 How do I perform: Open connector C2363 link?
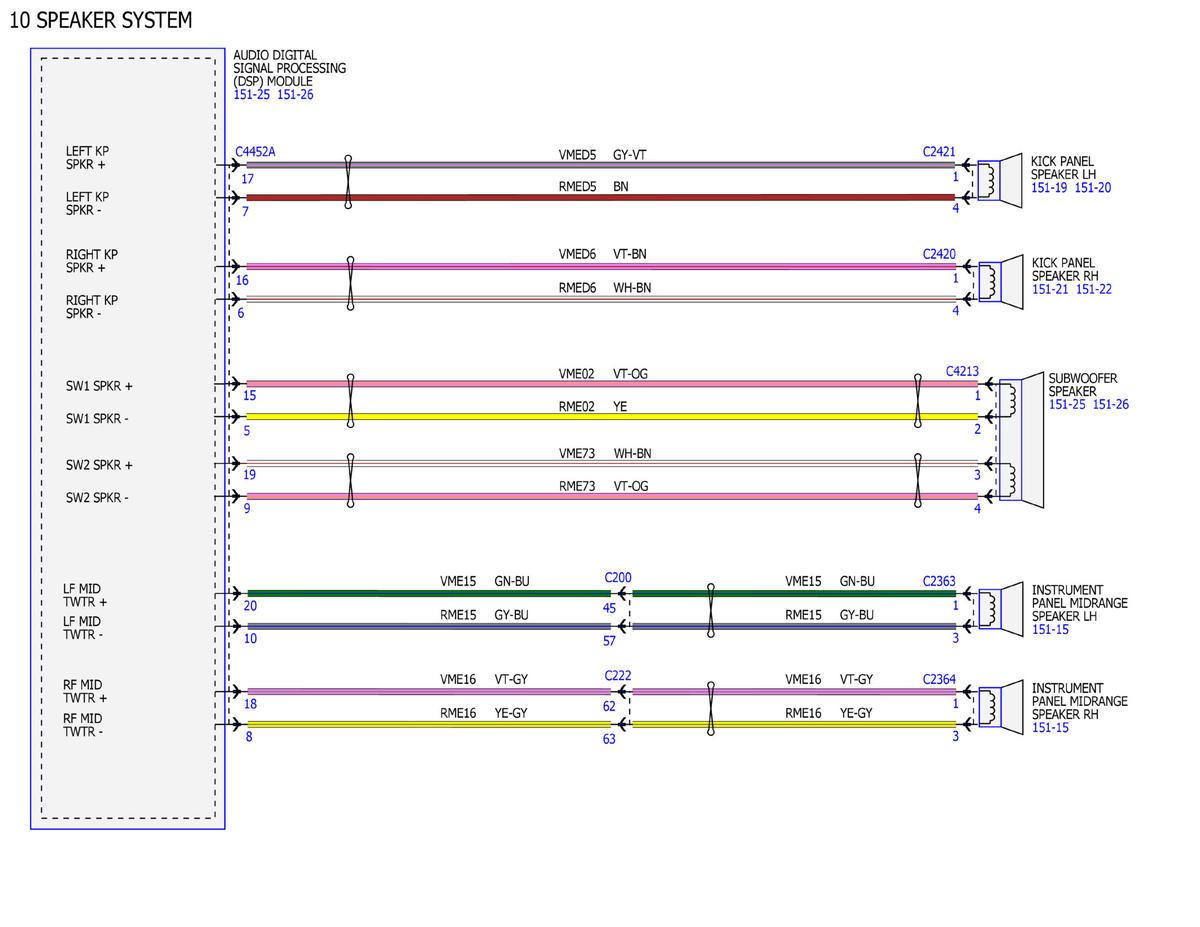coord(939,580)
